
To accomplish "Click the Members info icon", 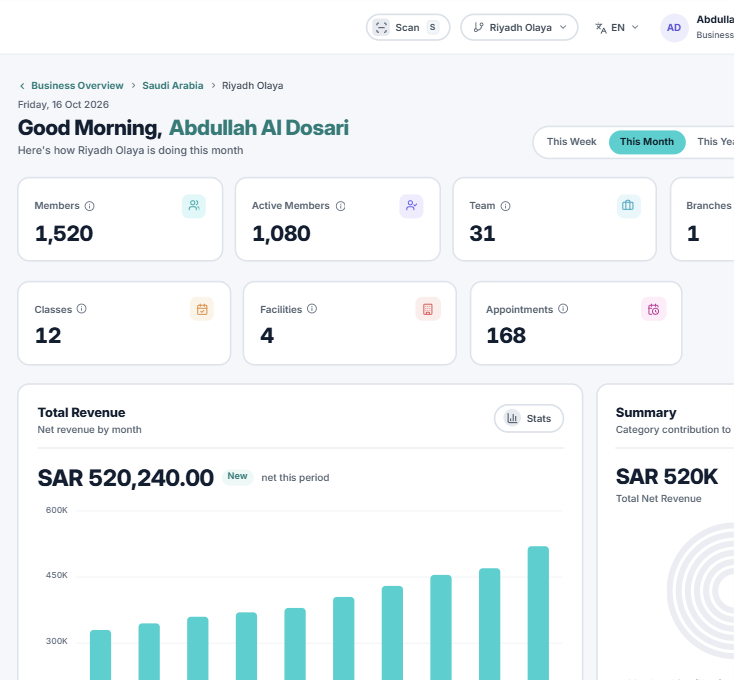I will click(89, 206).
